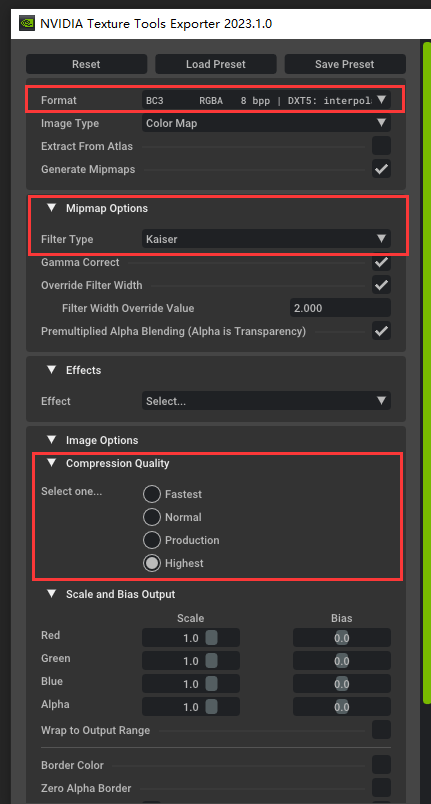
Task: Open the Effect Select... dropdown
Action: pos(266,401)
